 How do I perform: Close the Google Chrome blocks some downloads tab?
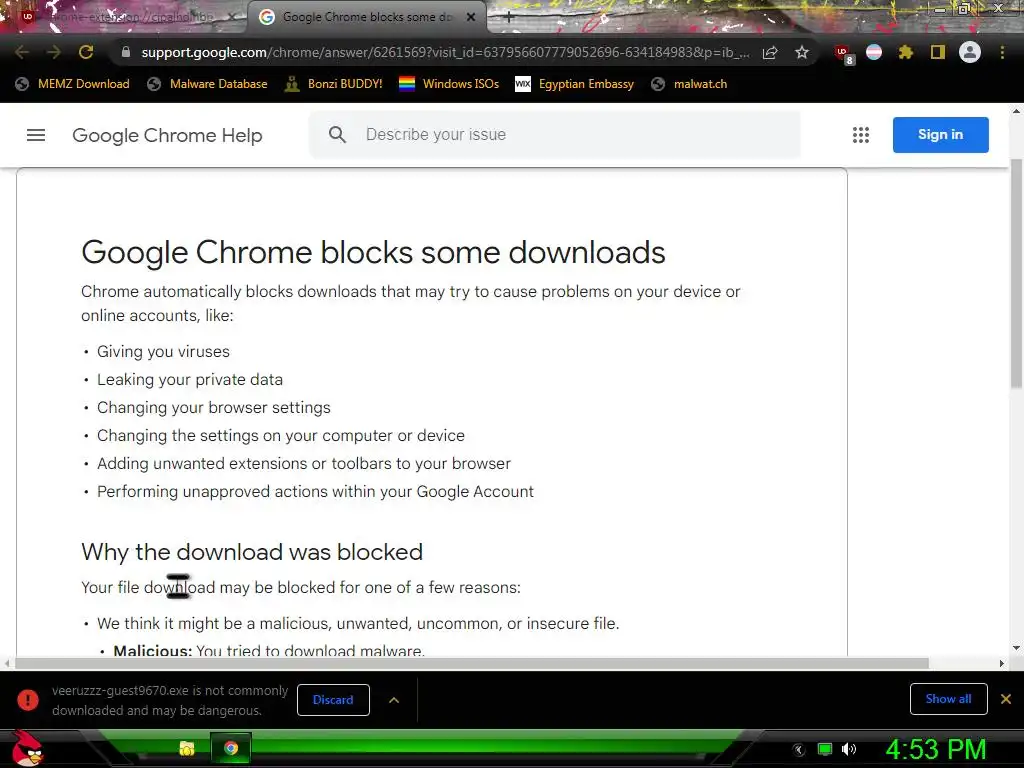coord(471,17)
